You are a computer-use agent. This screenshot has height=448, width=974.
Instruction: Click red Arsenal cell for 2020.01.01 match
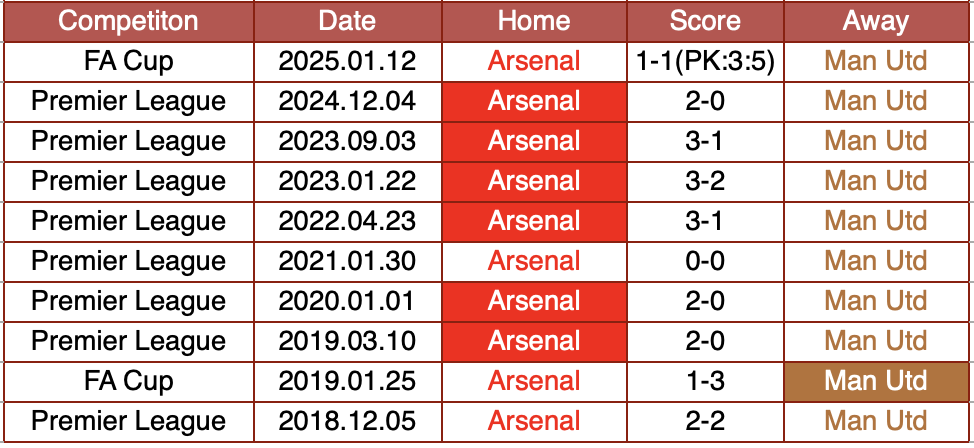pyautogui.click(x=534, y=301)
